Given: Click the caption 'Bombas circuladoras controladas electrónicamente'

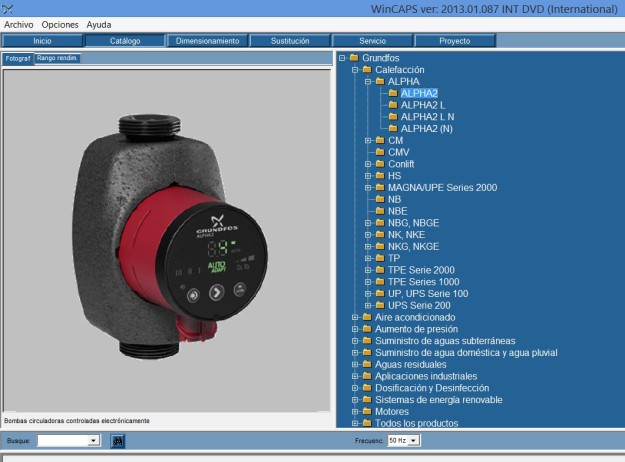Looking at the screenshot, I should [x=77, y=421].
